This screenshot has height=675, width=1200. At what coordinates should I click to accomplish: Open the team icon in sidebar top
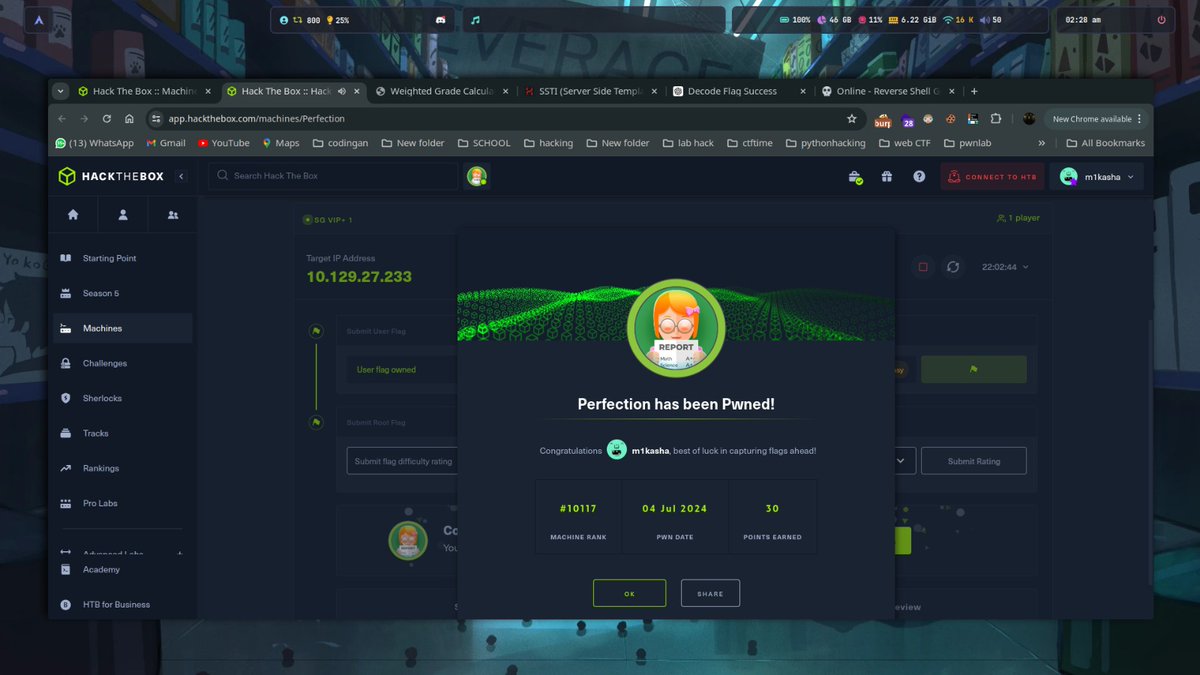(172, 214)
